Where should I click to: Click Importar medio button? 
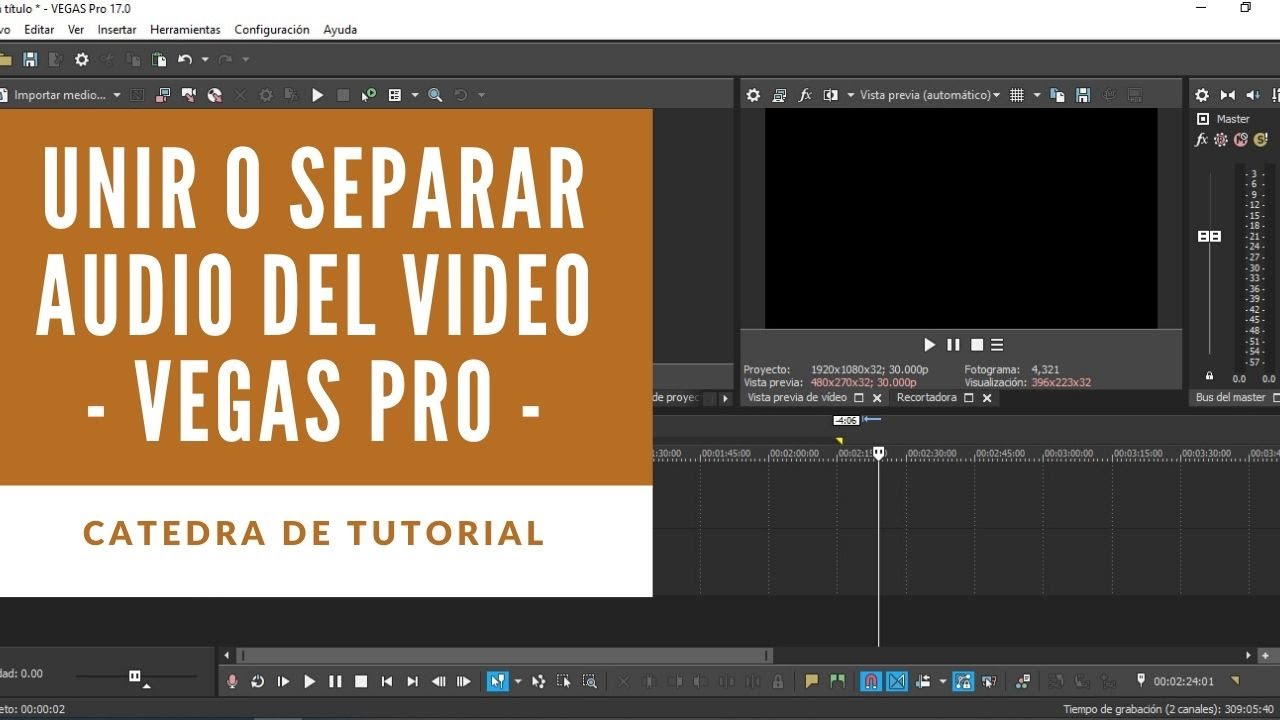coord(58,95)
